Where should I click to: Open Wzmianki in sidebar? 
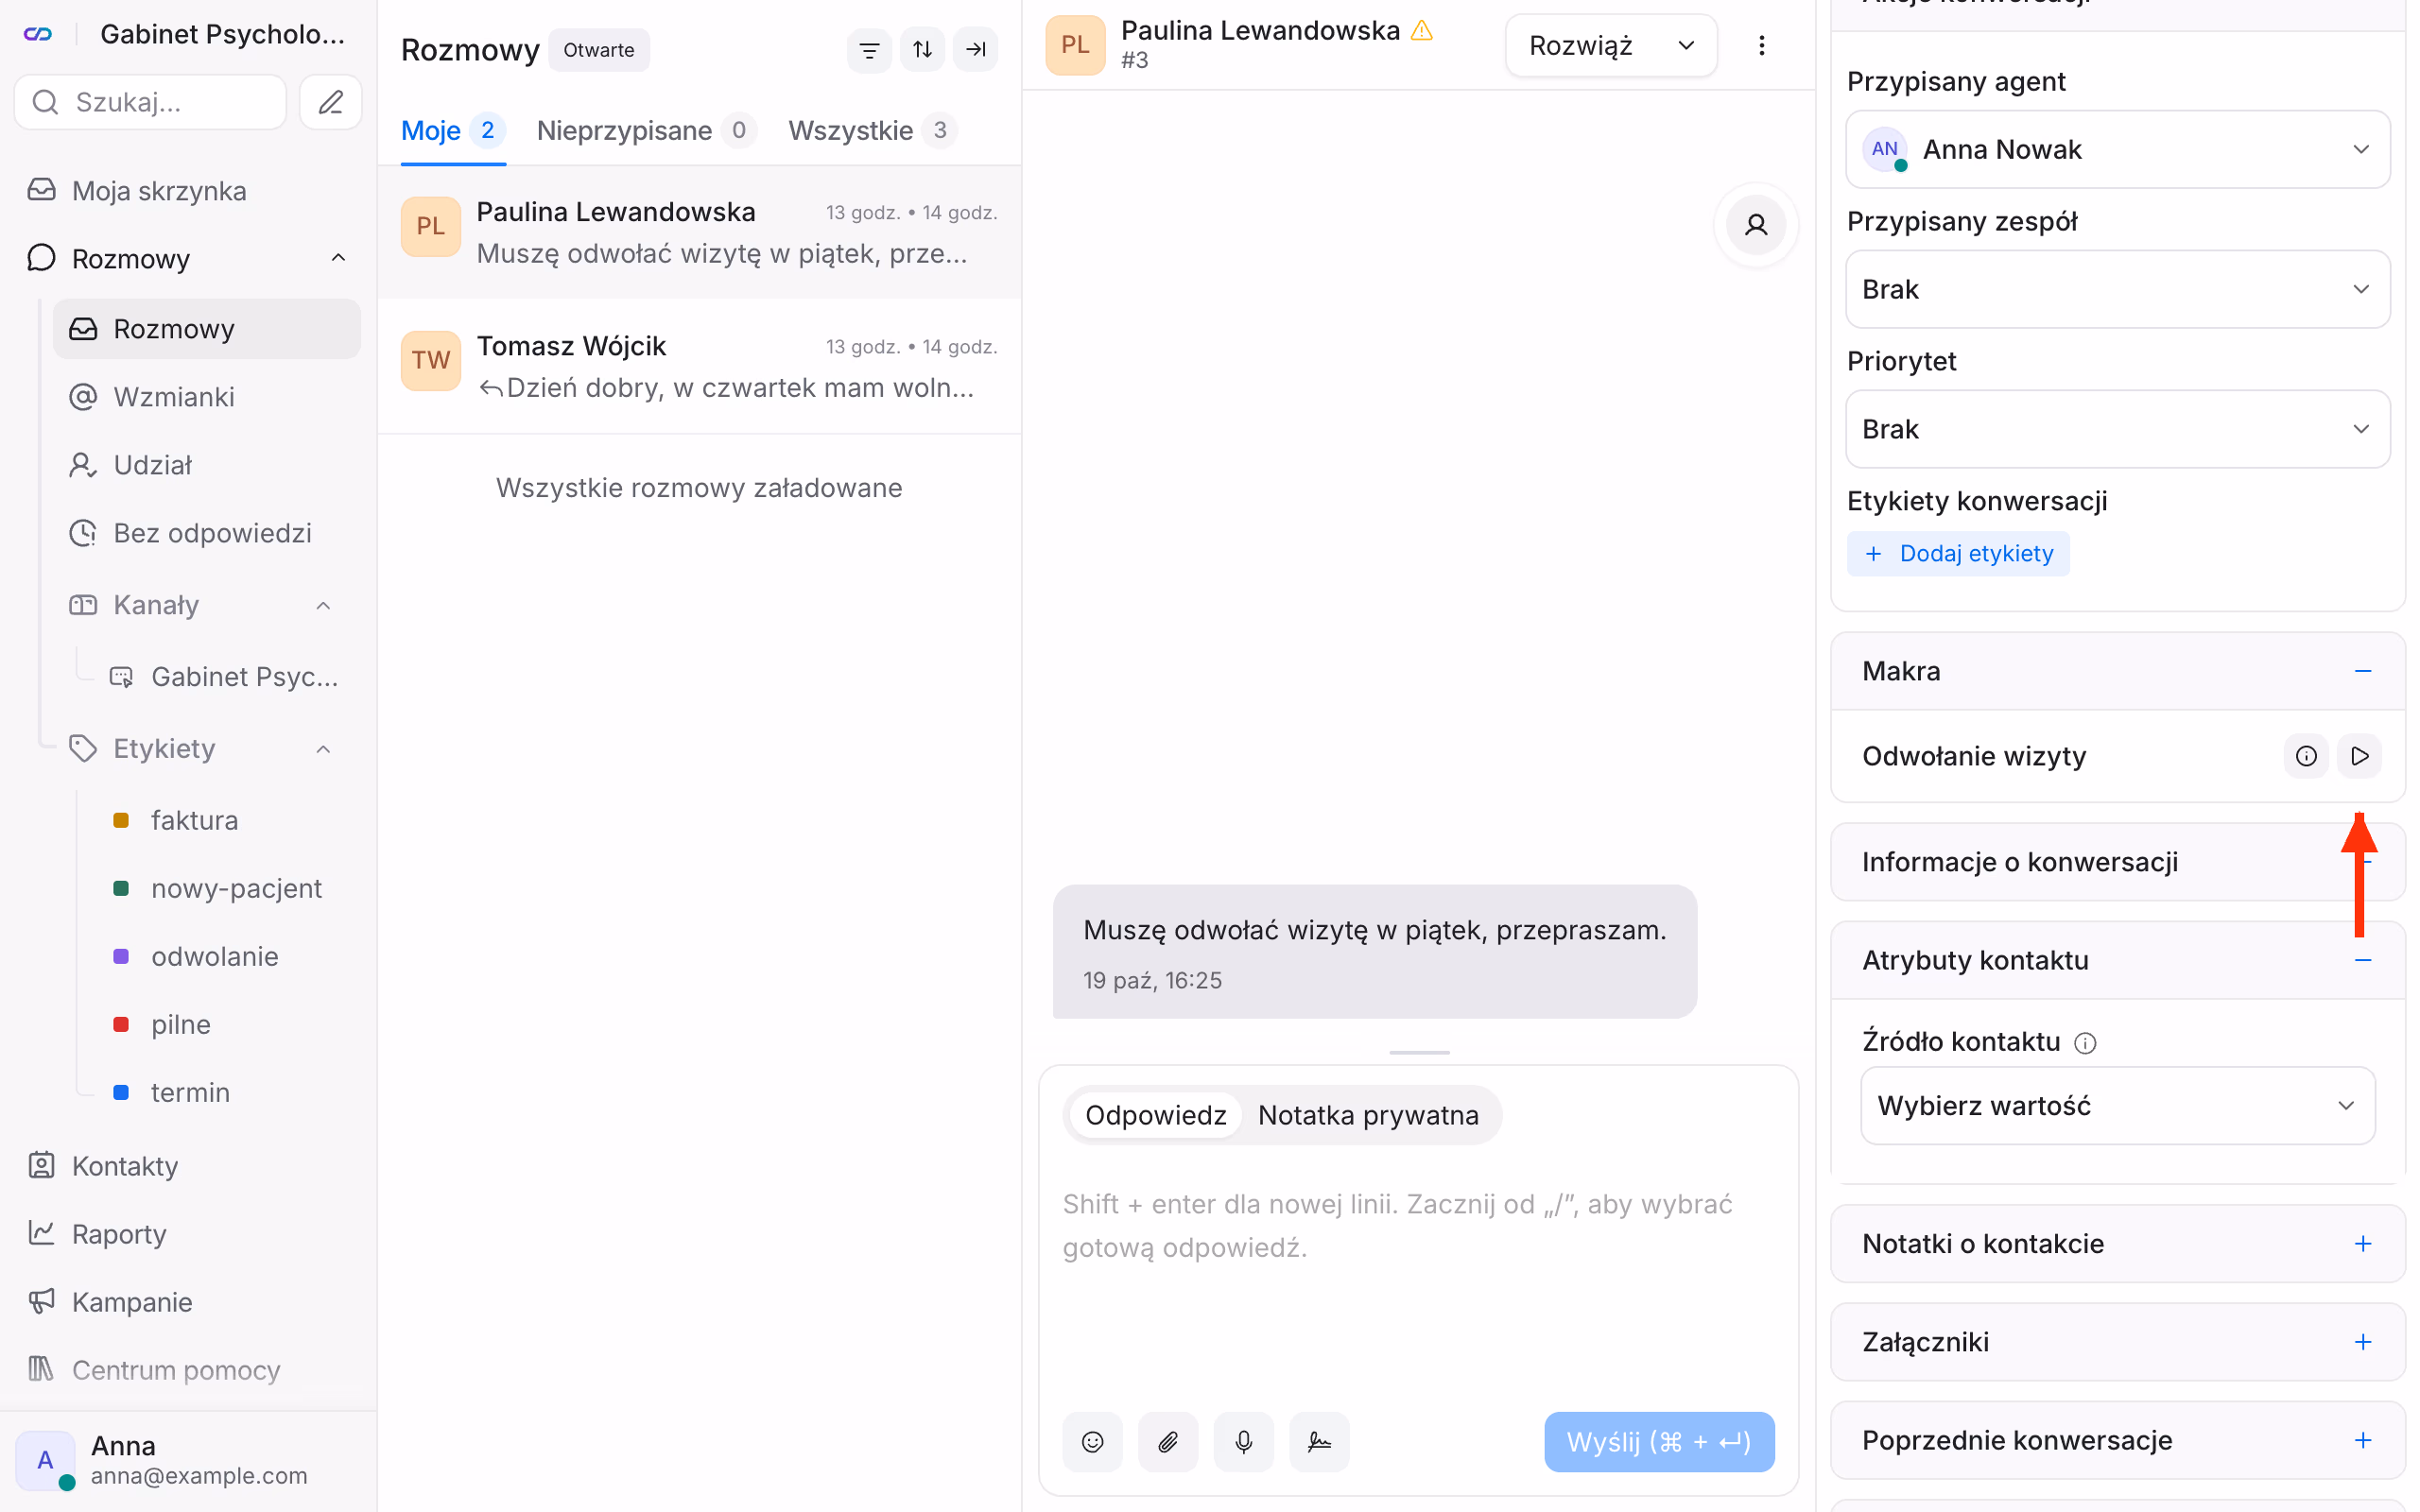point(207,397)
